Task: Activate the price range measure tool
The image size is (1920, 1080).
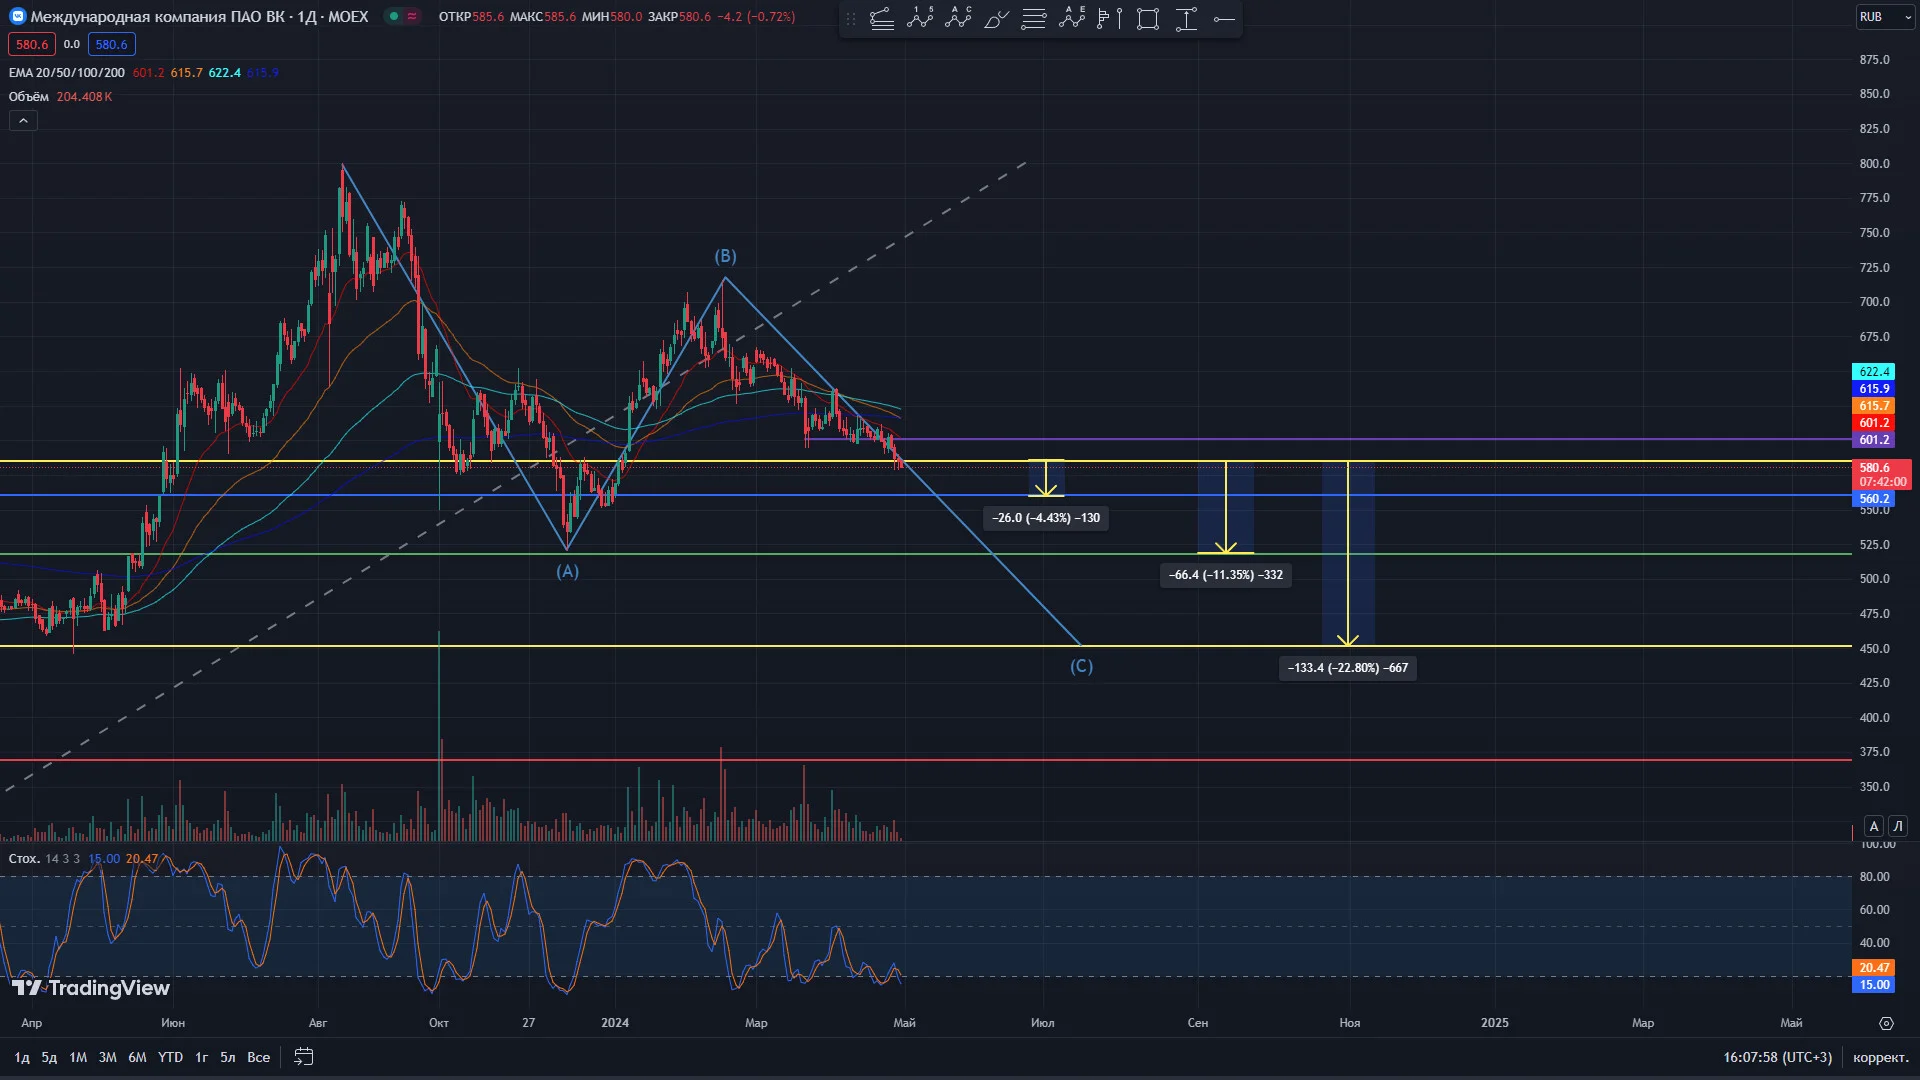Action: pos(1186,19)
